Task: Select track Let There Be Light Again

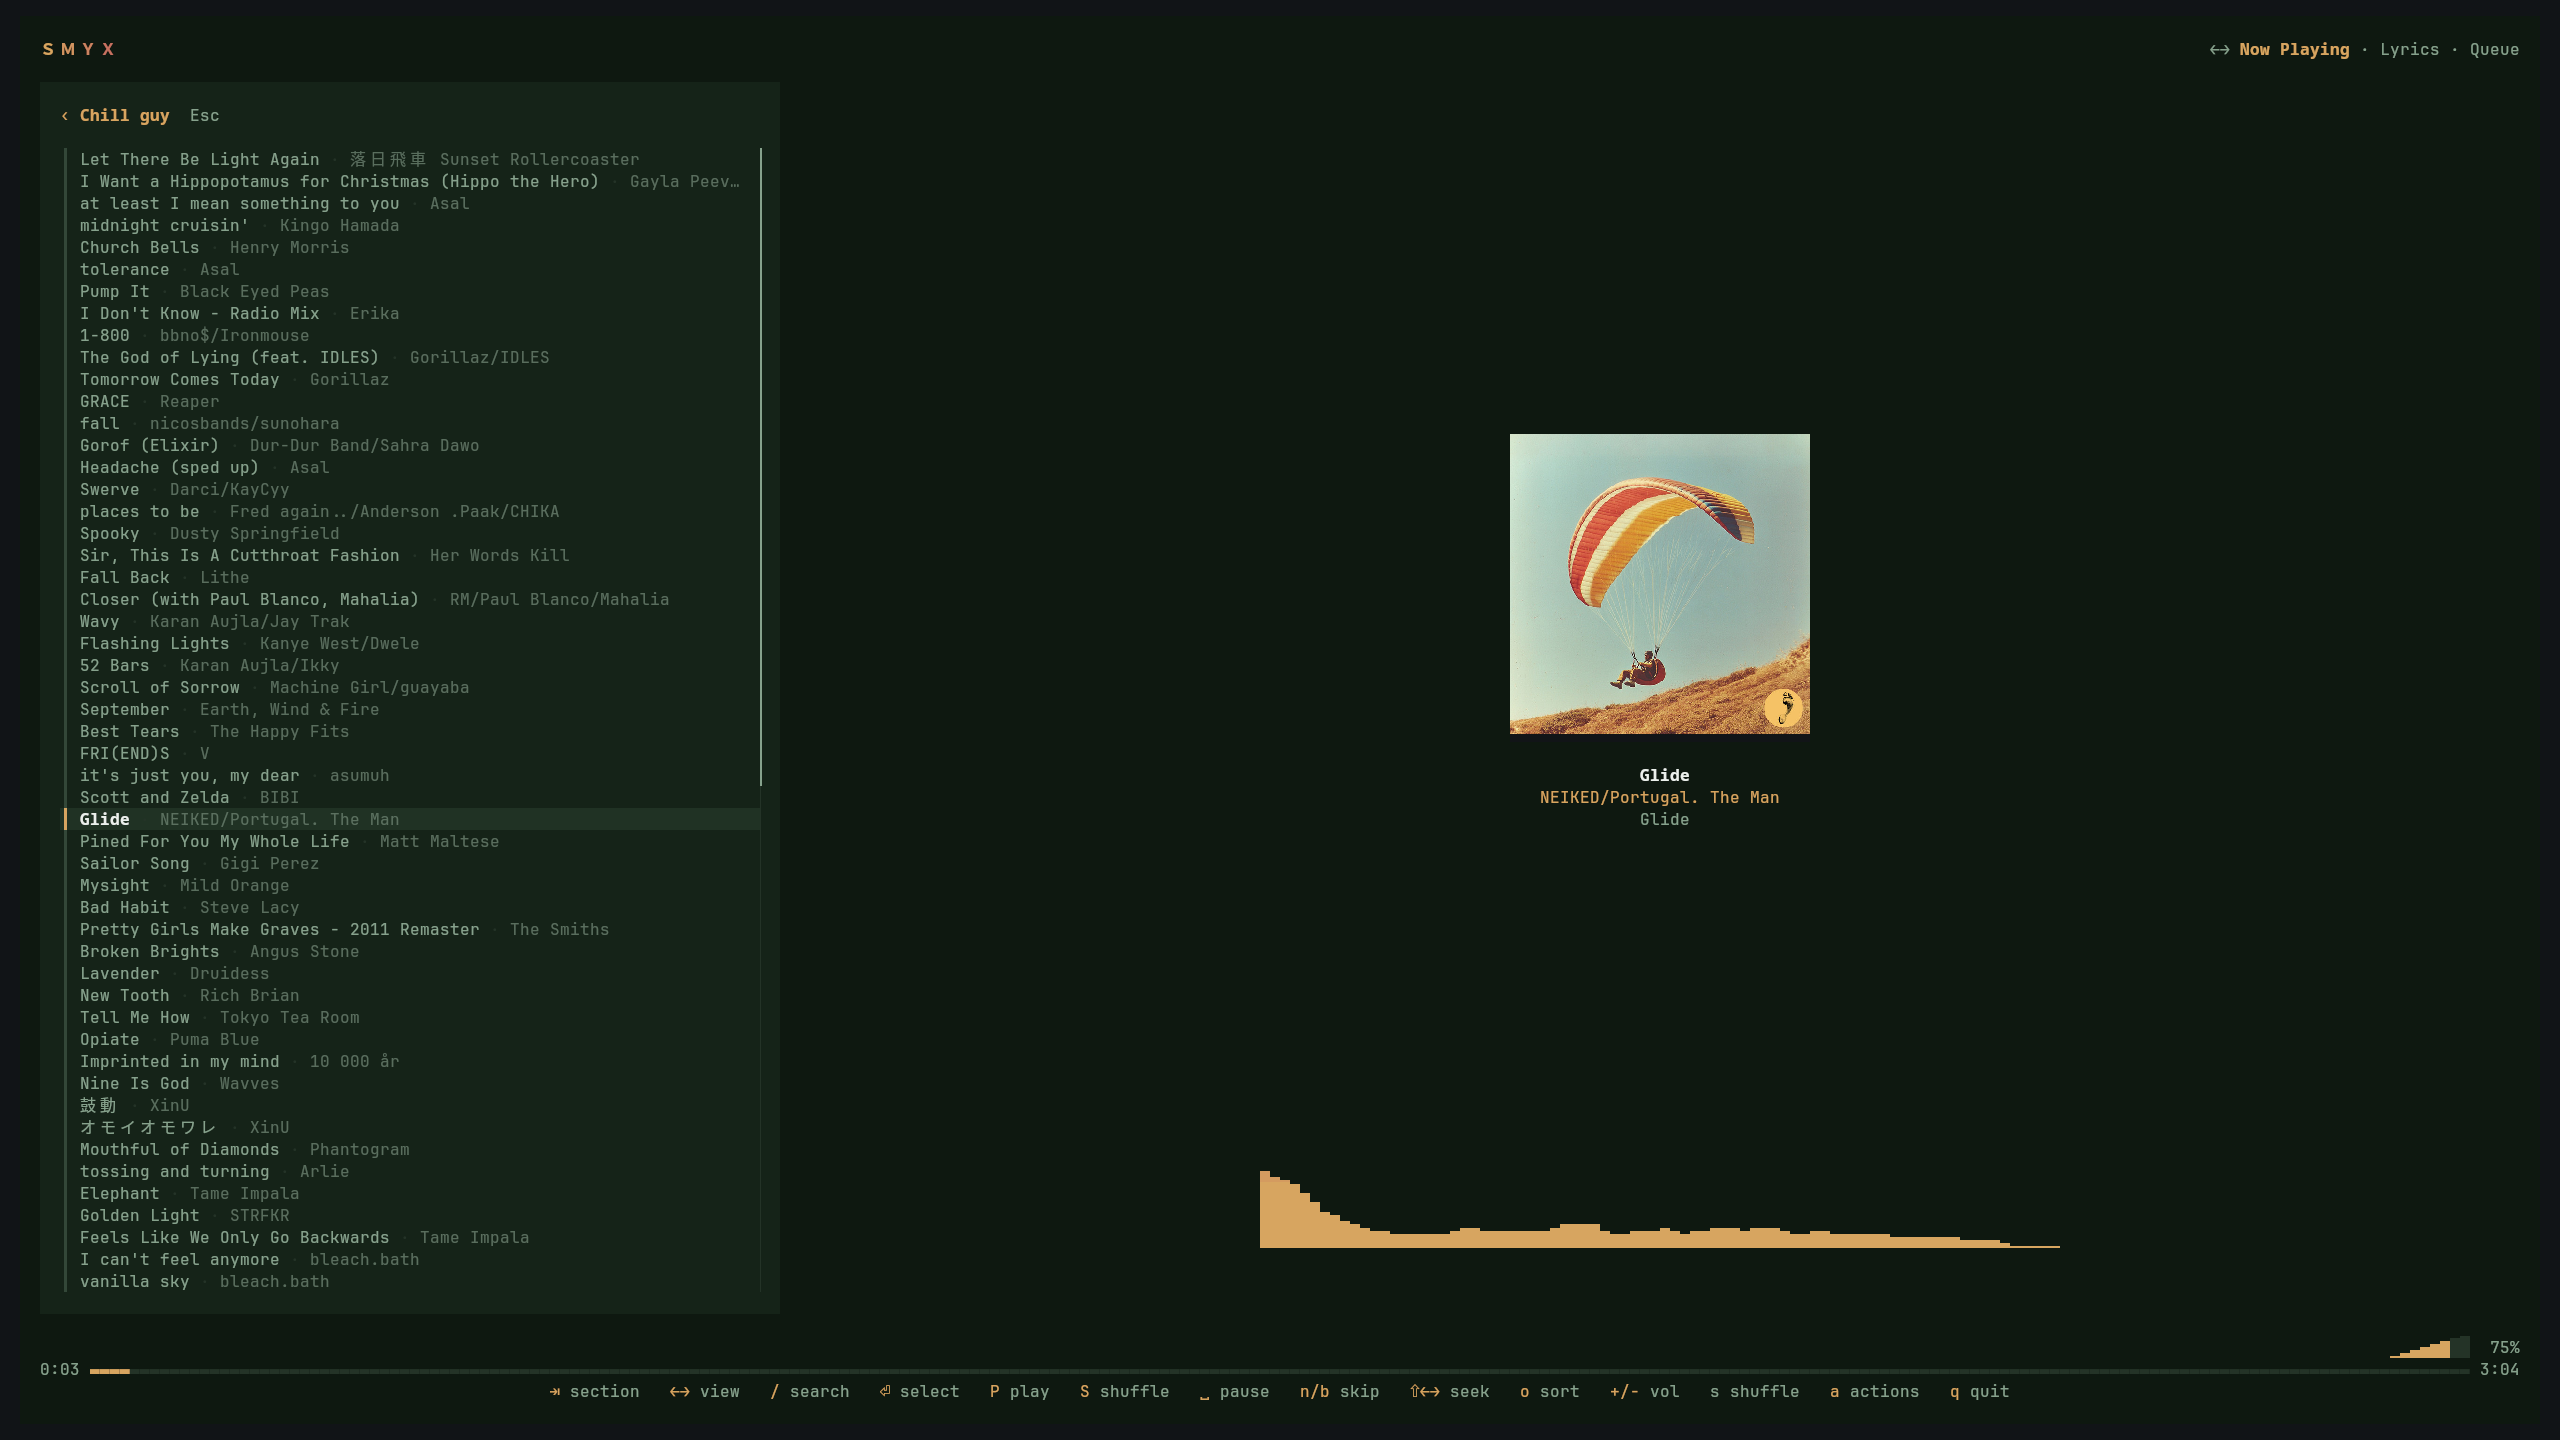Action: point(412,160)
